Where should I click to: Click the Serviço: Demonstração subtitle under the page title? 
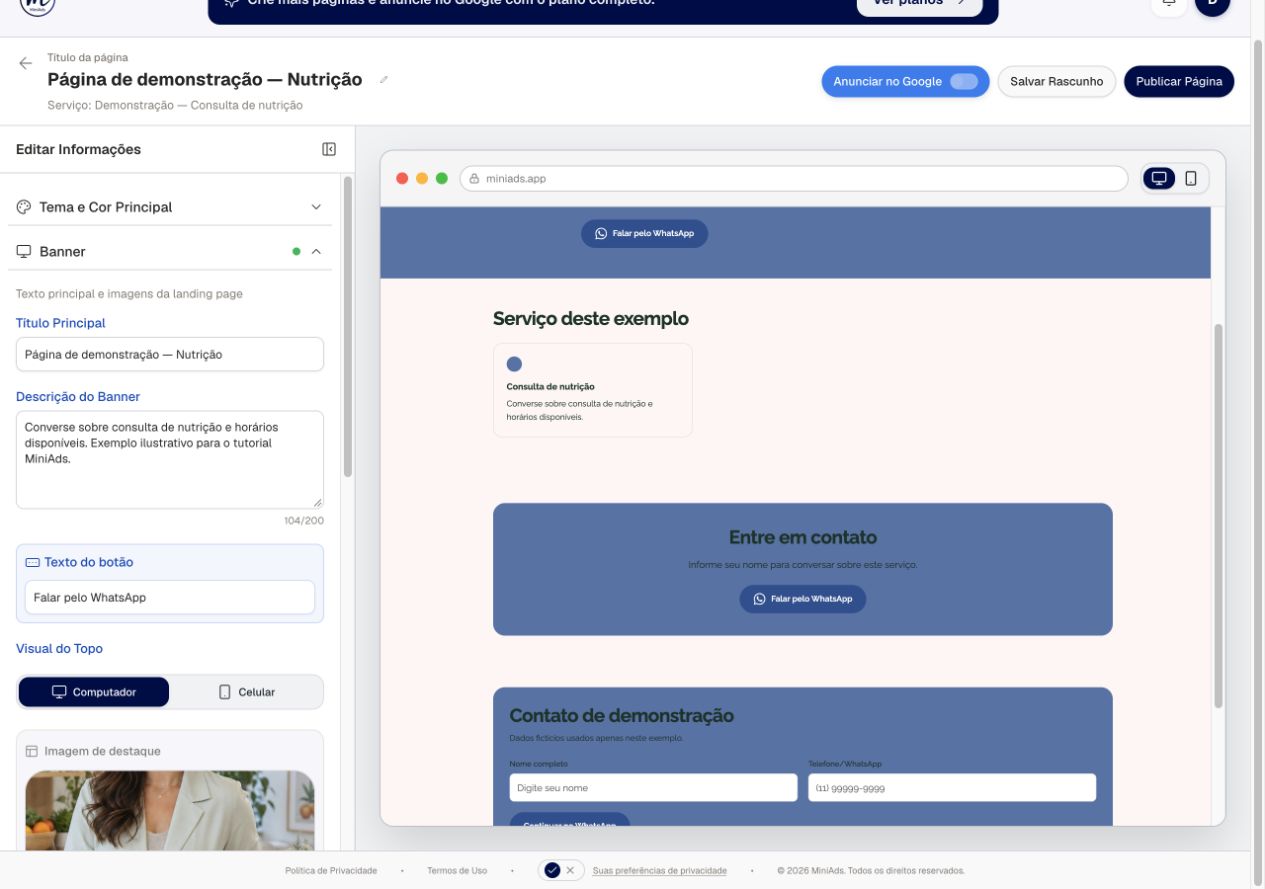click(175, 105)
